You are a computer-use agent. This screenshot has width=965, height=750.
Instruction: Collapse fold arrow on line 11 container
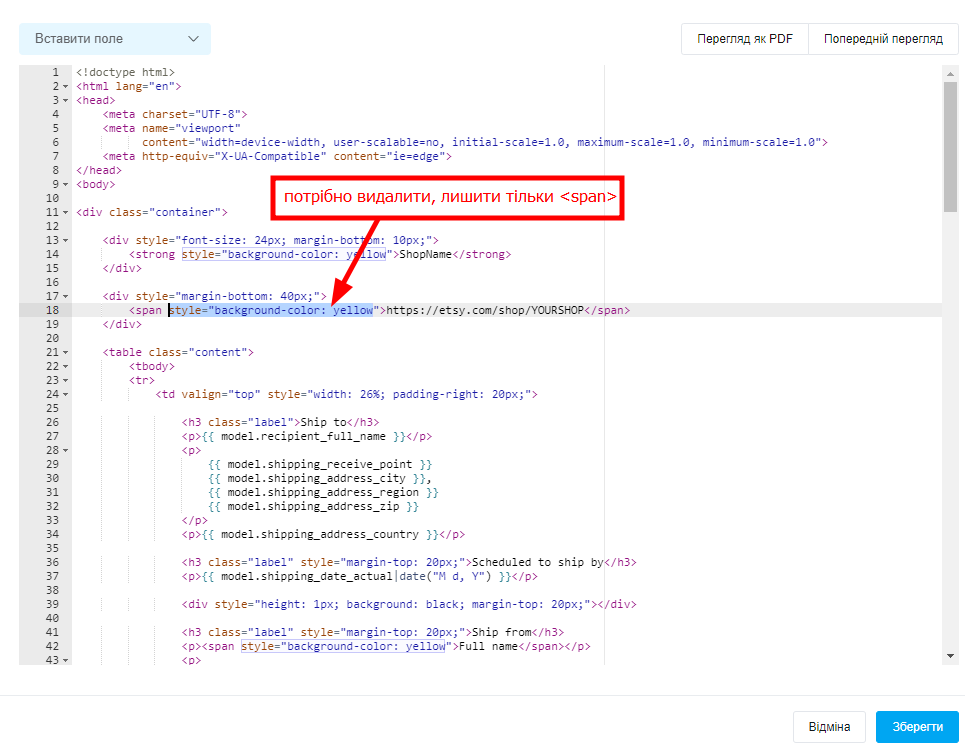66,212
